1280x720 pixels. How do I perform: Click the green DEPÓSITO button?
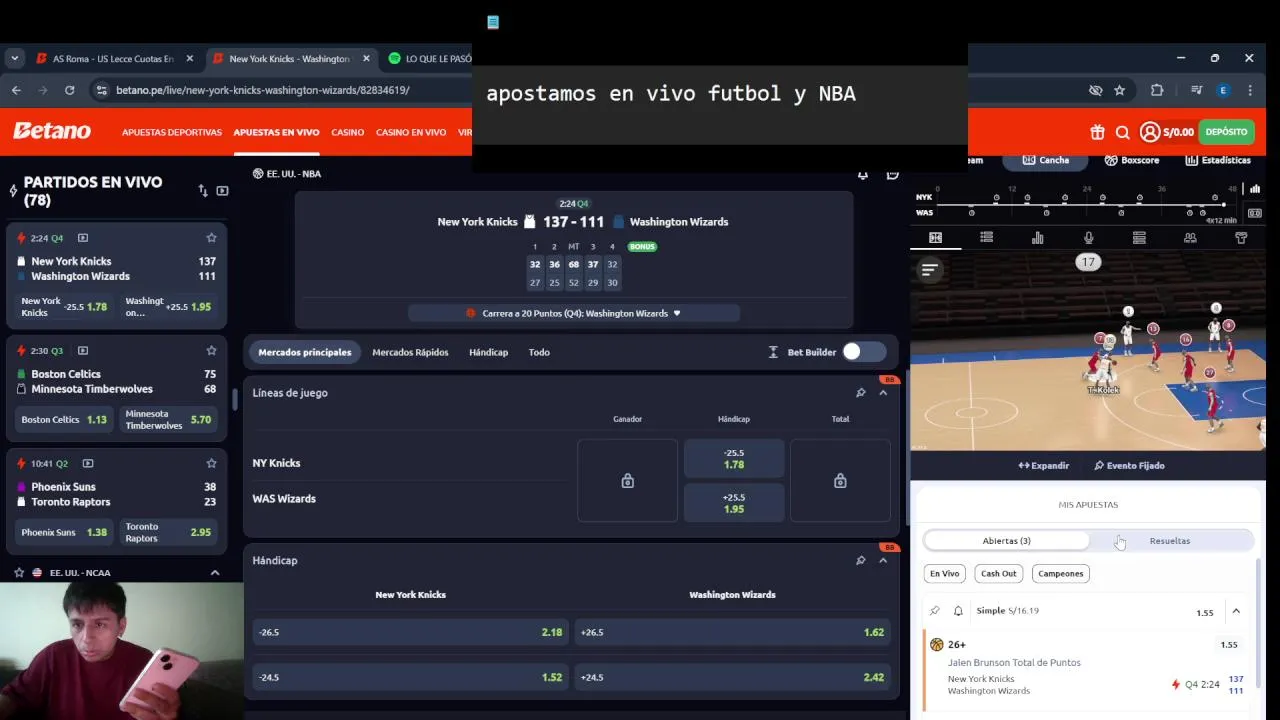1226,132
